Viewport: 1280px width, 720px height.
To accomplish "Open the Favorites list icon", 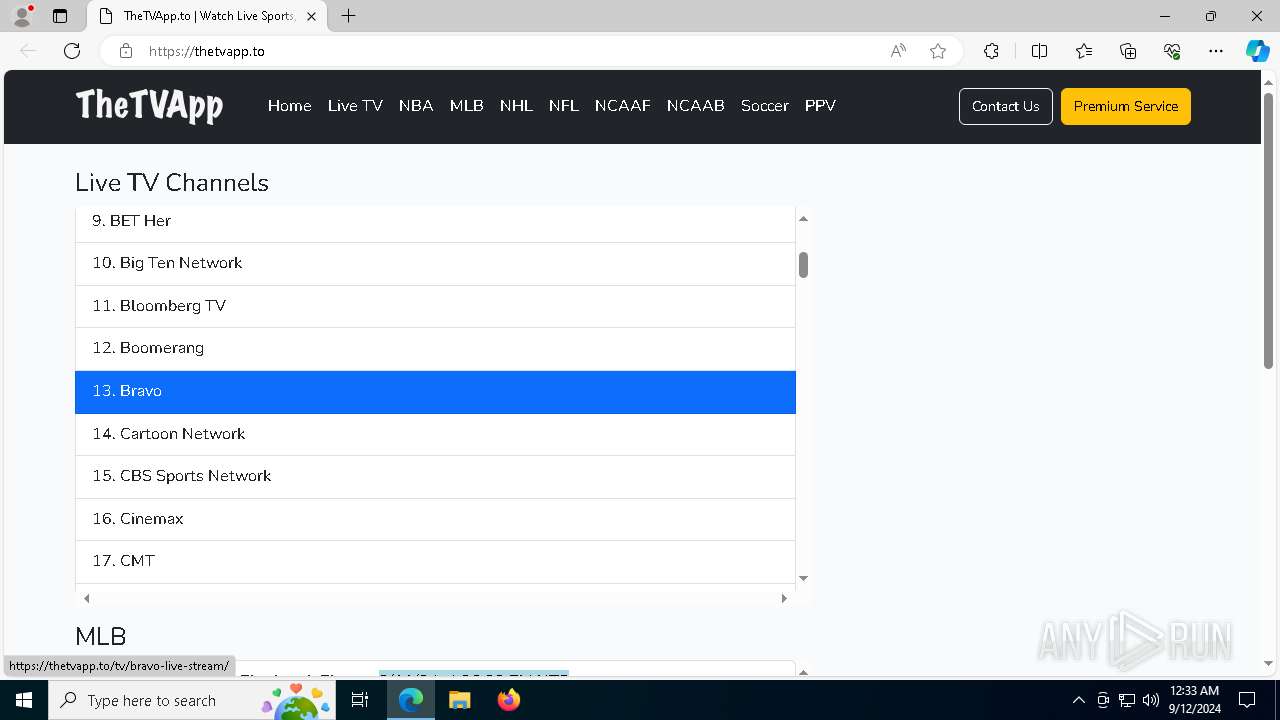I will click(x=1084, y=51).
